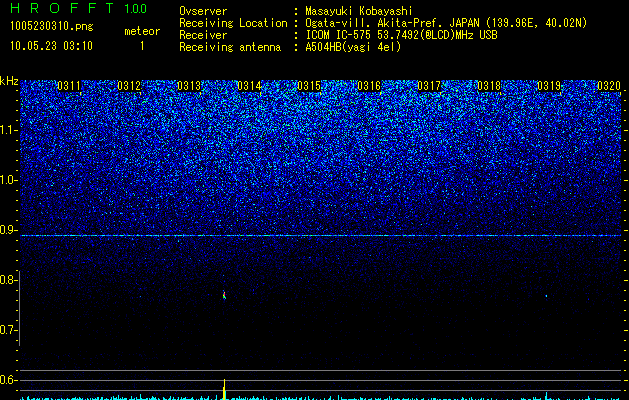
Task: Click the HROFFT program title text
Action: 62,8
